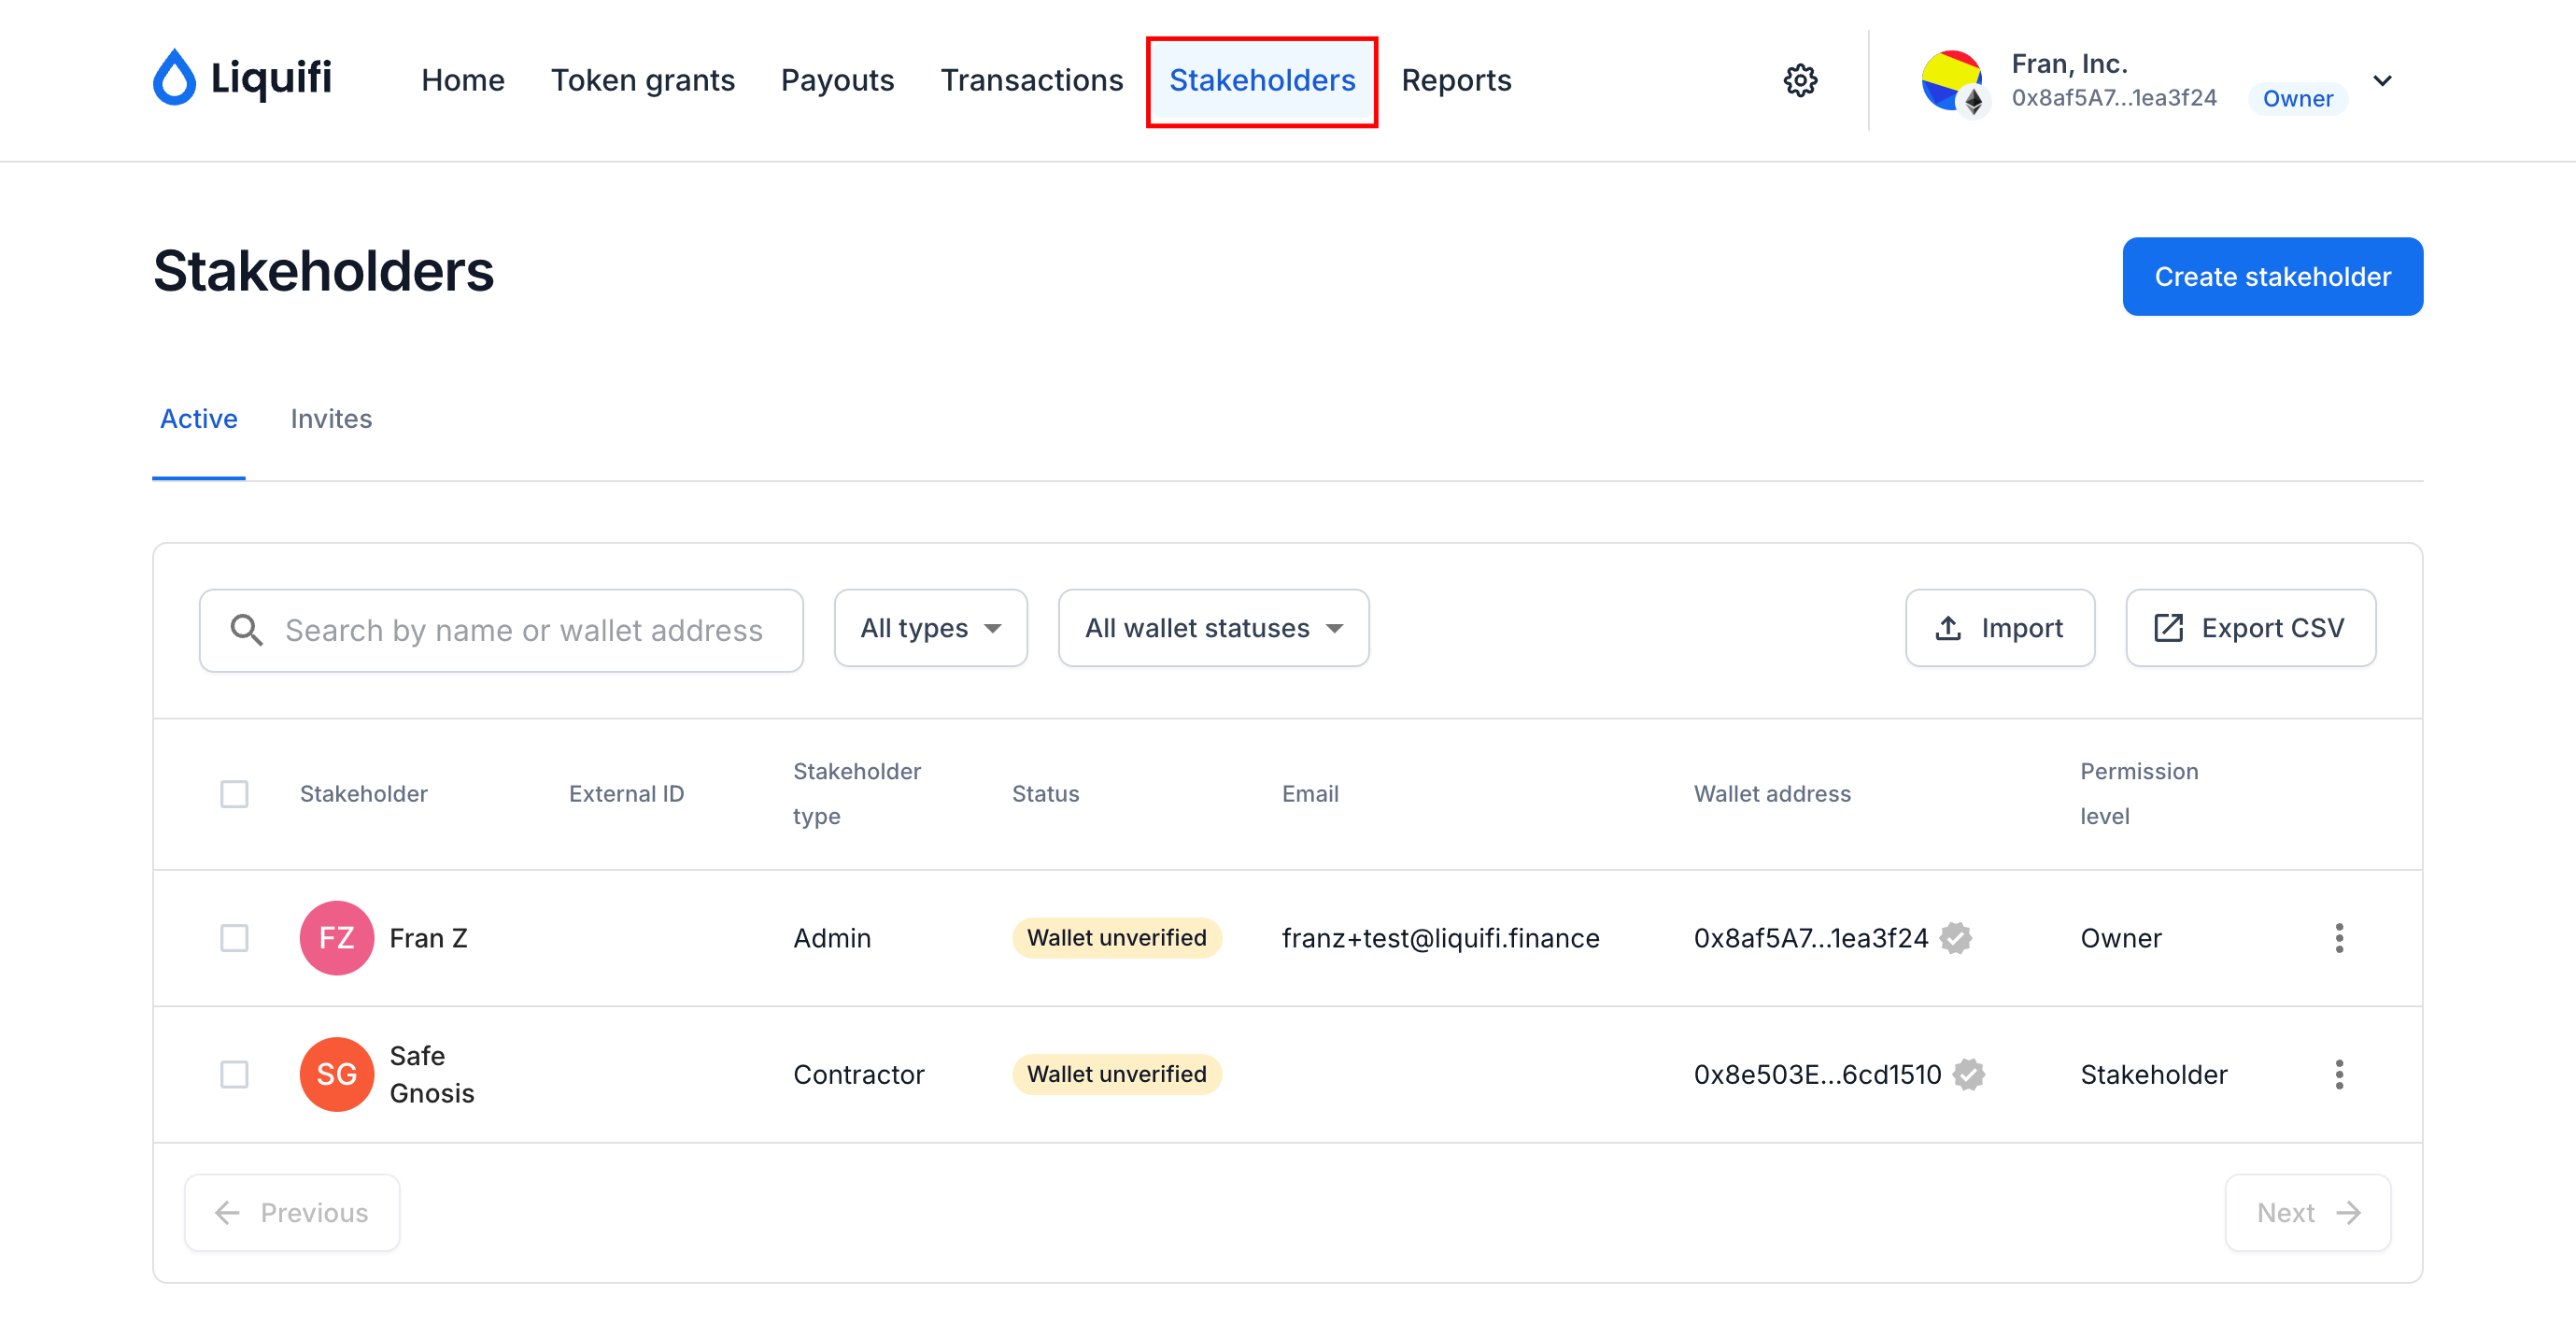The width and height of the screenshot is (2576, 1338).
Task: Click Wallet unverified badge for Safe Gnosis
Action: (x=1116, y=1074)
